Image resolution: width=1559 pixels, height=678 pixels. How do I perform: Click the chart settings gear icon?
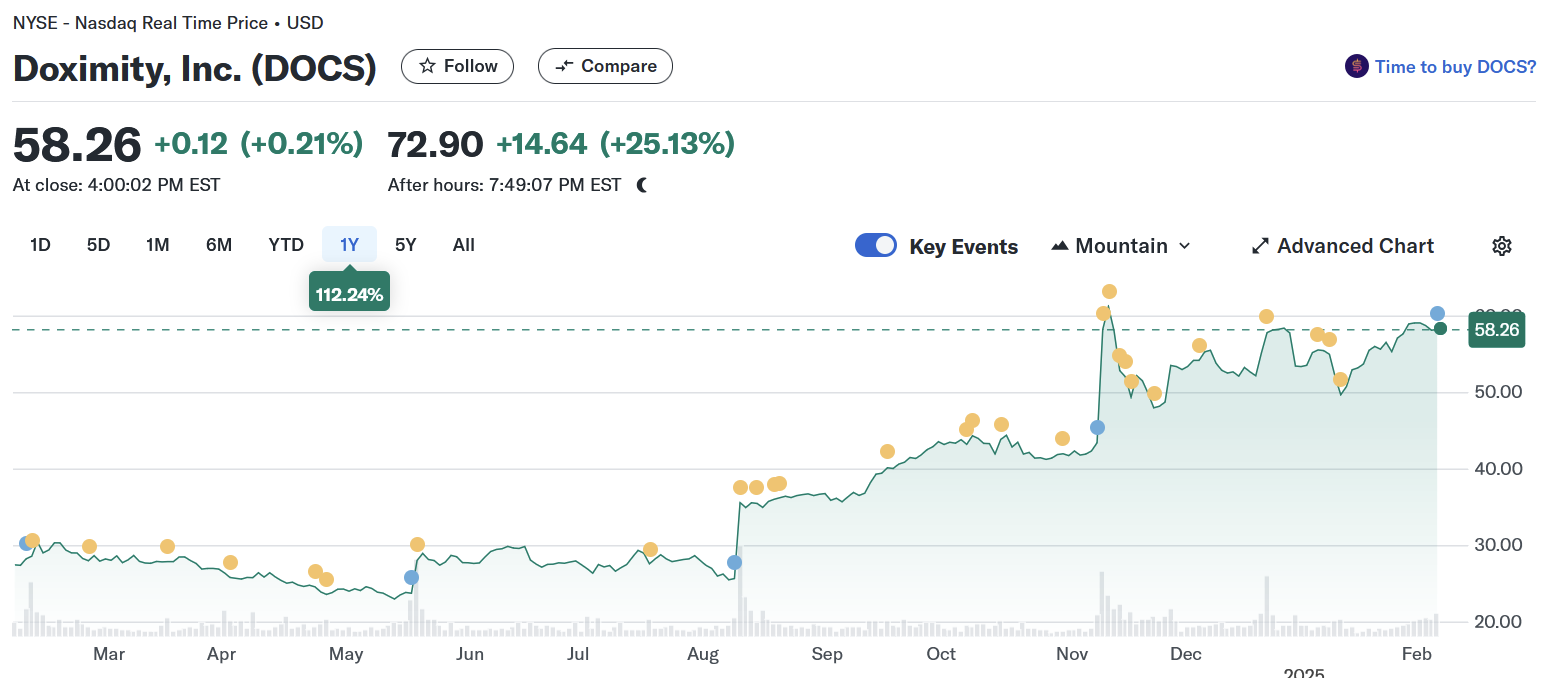1501,246
